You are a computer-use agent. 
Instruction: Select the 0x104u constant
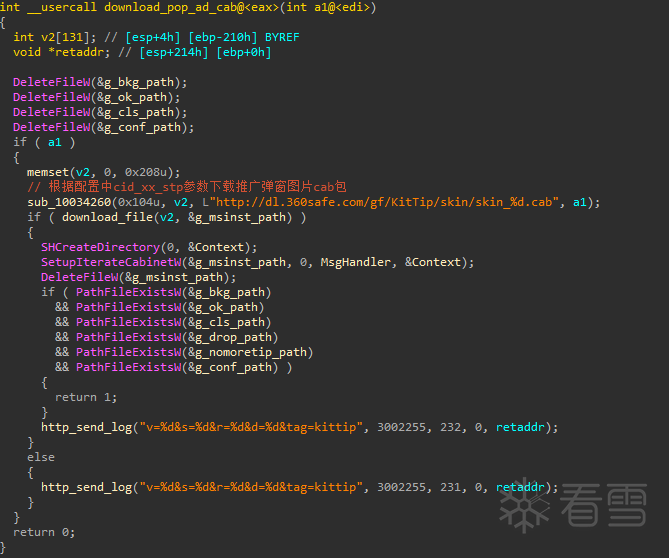(x=139, y=202)
